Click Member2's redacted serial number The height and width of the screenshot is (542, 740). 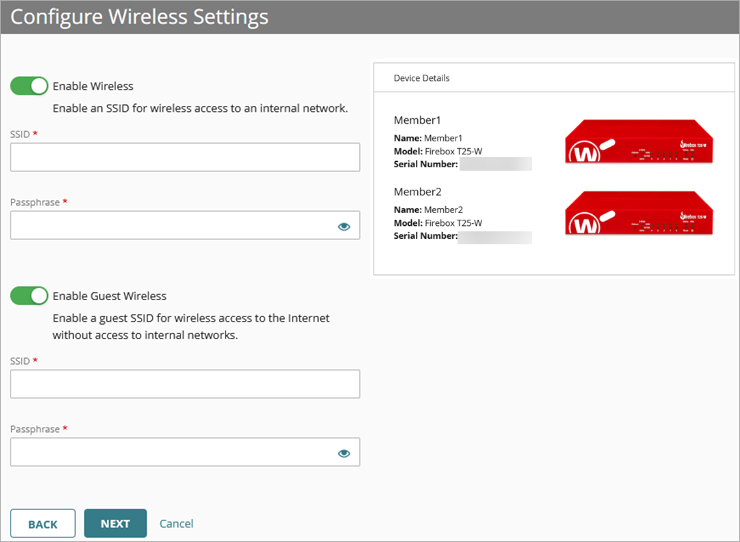[x=494, y=237]
